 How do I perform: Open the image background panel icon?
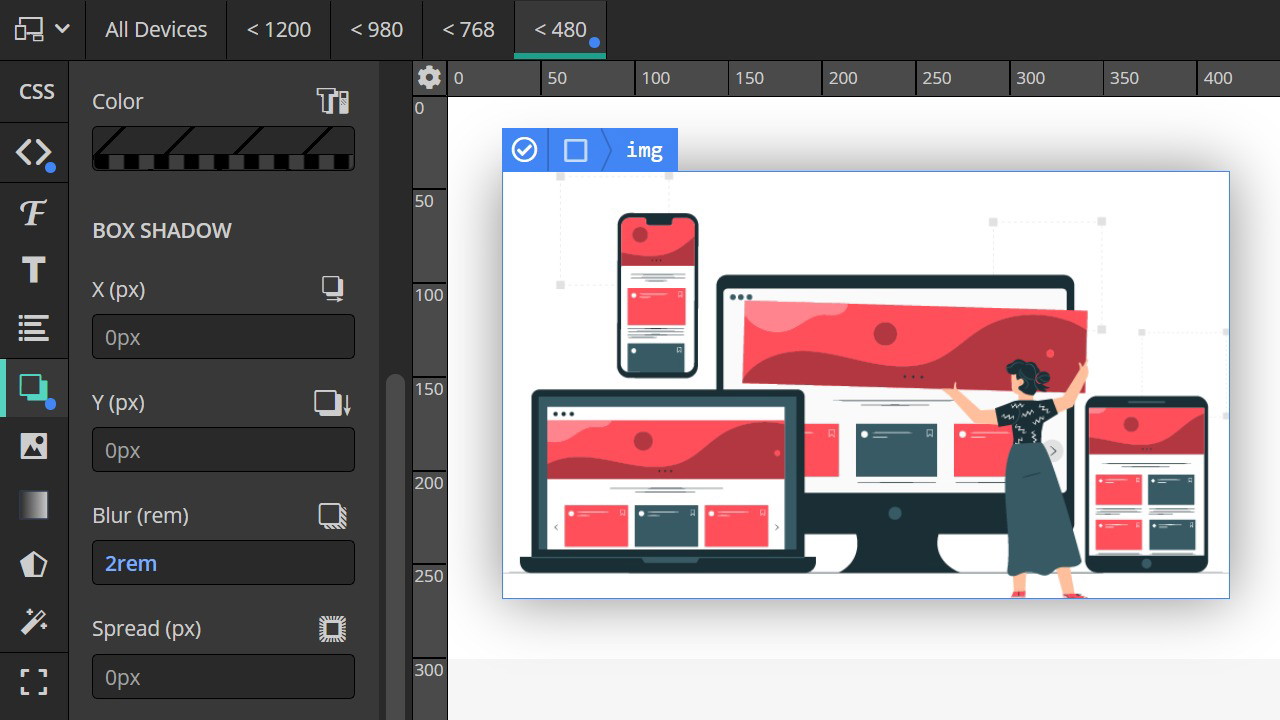34,446
